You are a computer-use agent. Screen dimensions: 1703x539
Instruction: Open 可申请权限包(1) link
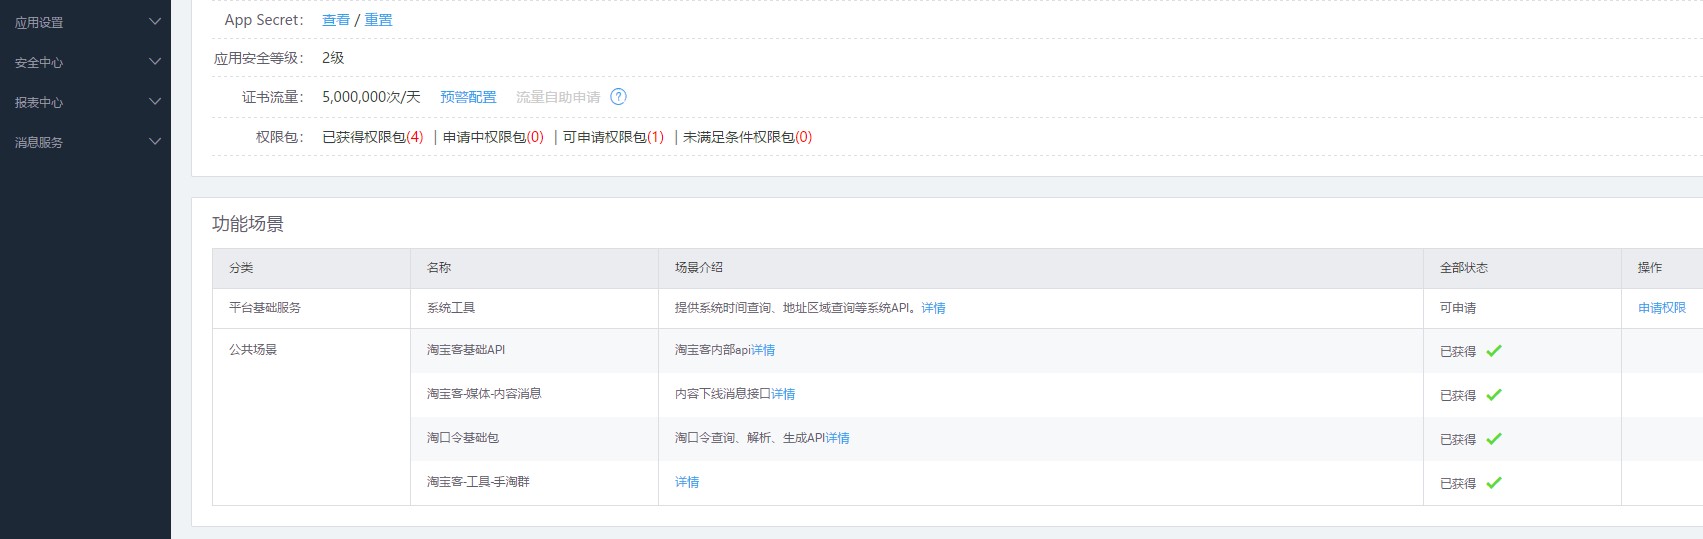(x=613, y=137)
